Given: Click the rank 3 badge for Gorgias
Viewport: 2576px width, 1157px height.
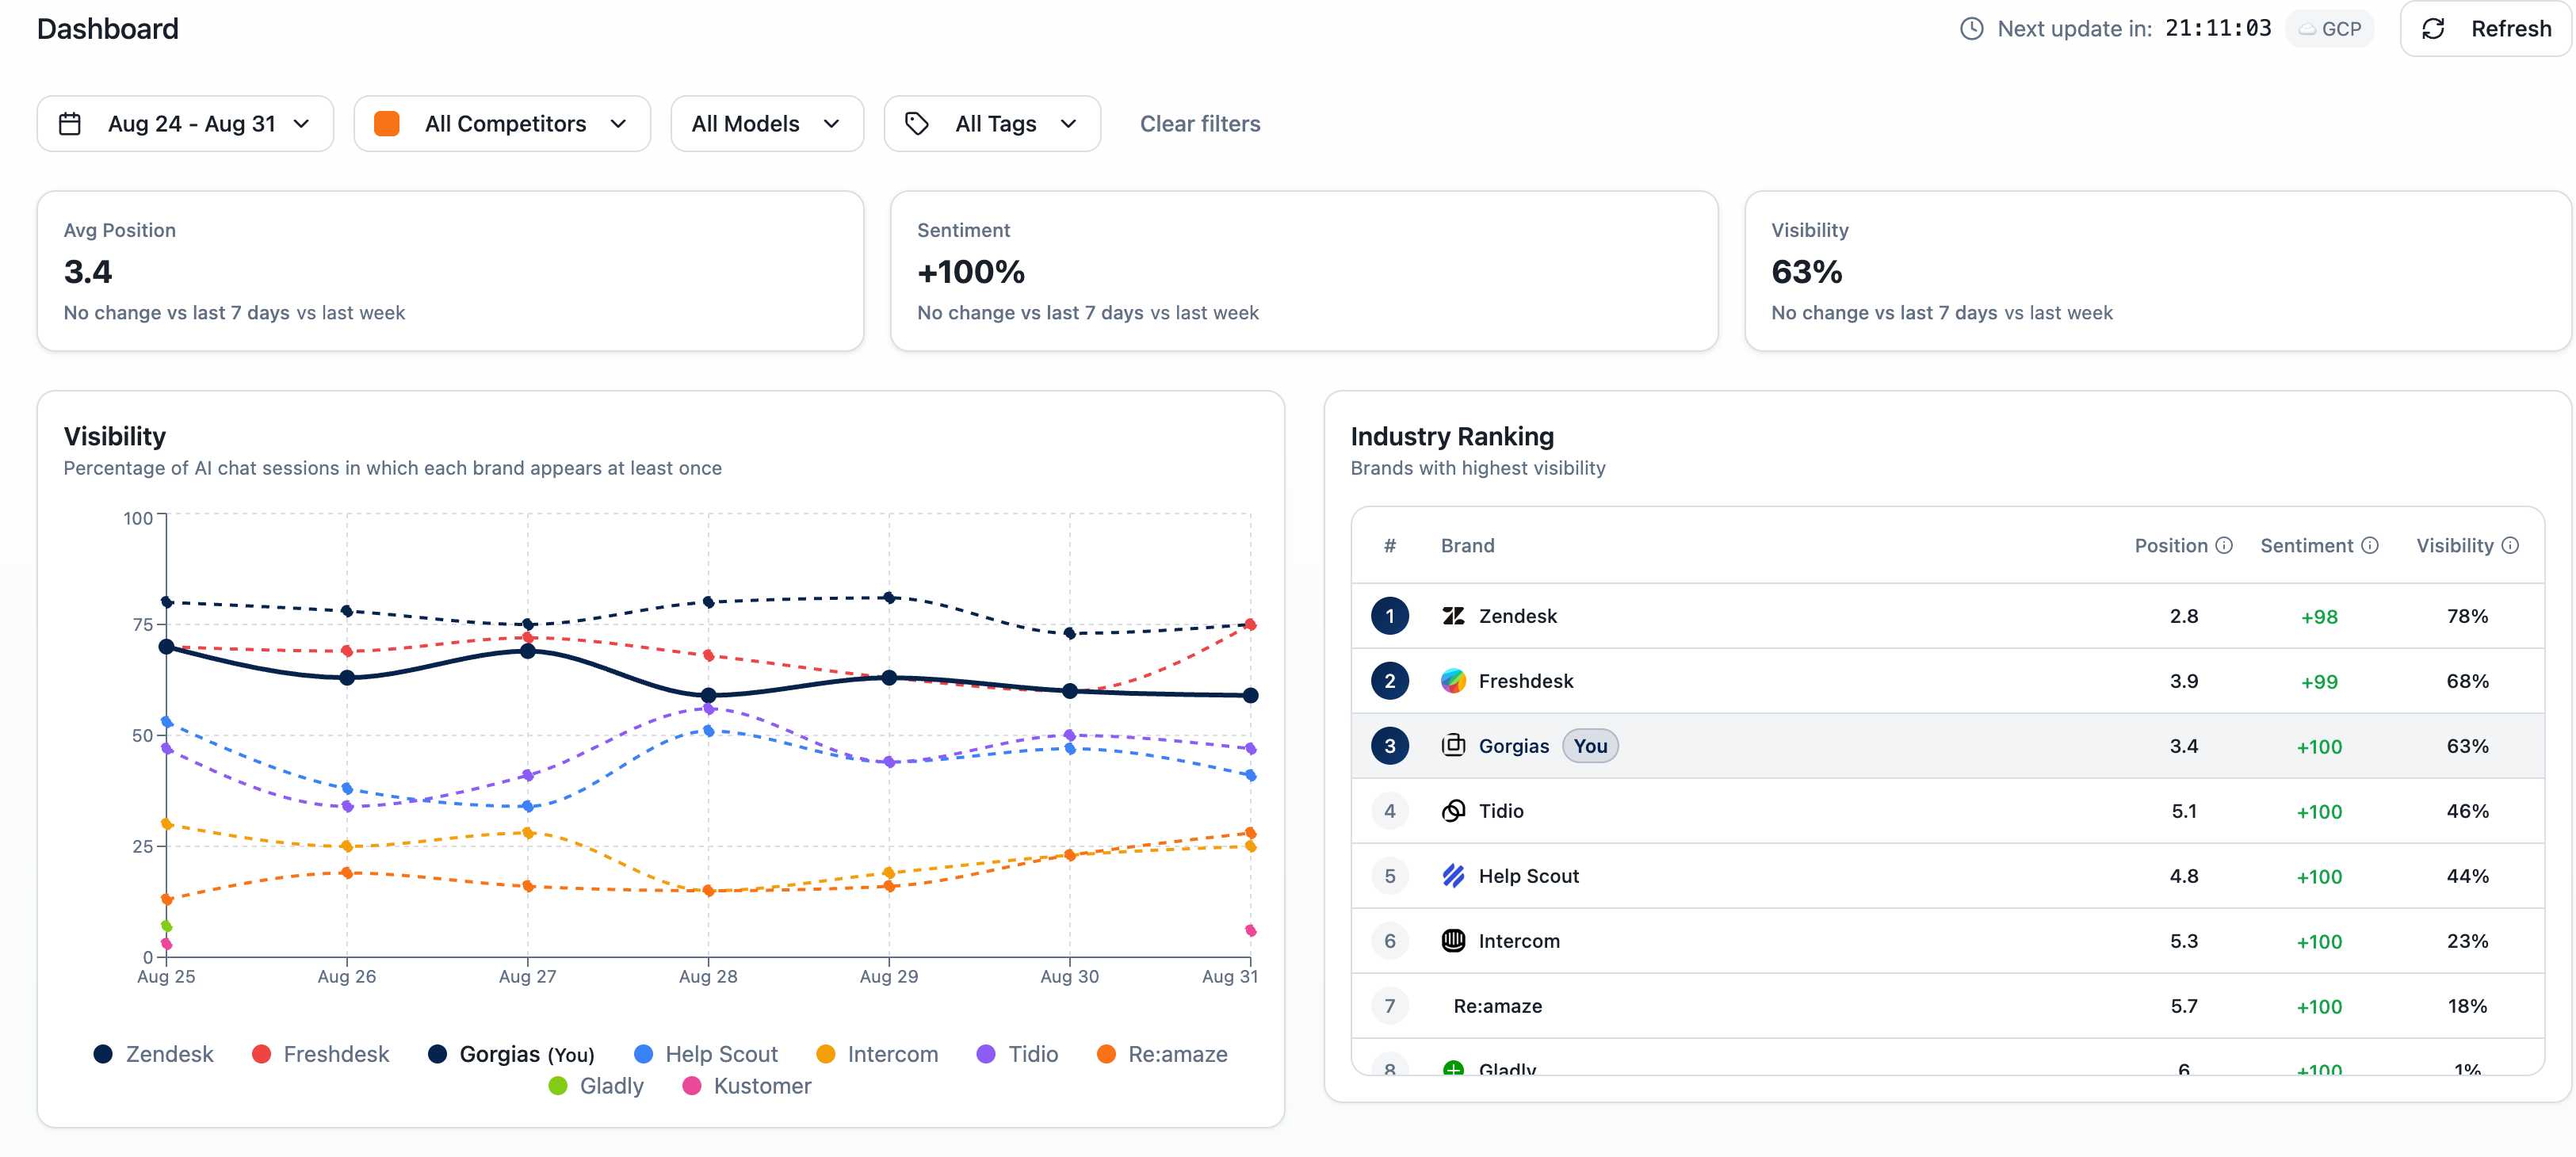Looking at the screenshot, I should click(1389, 746).
